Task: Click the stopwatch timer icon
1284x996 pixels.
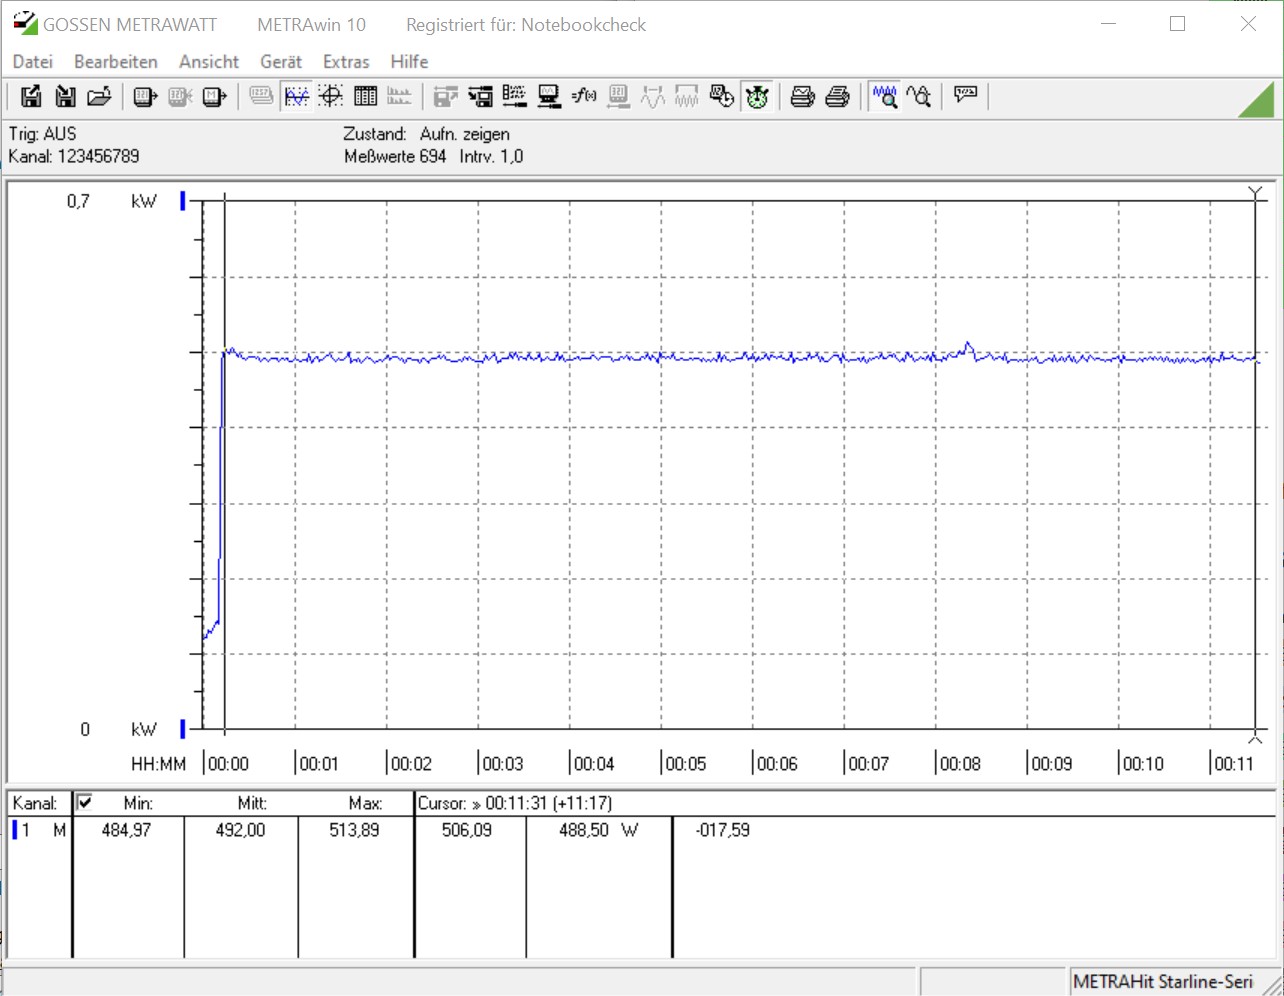Action: coord(757,96)
